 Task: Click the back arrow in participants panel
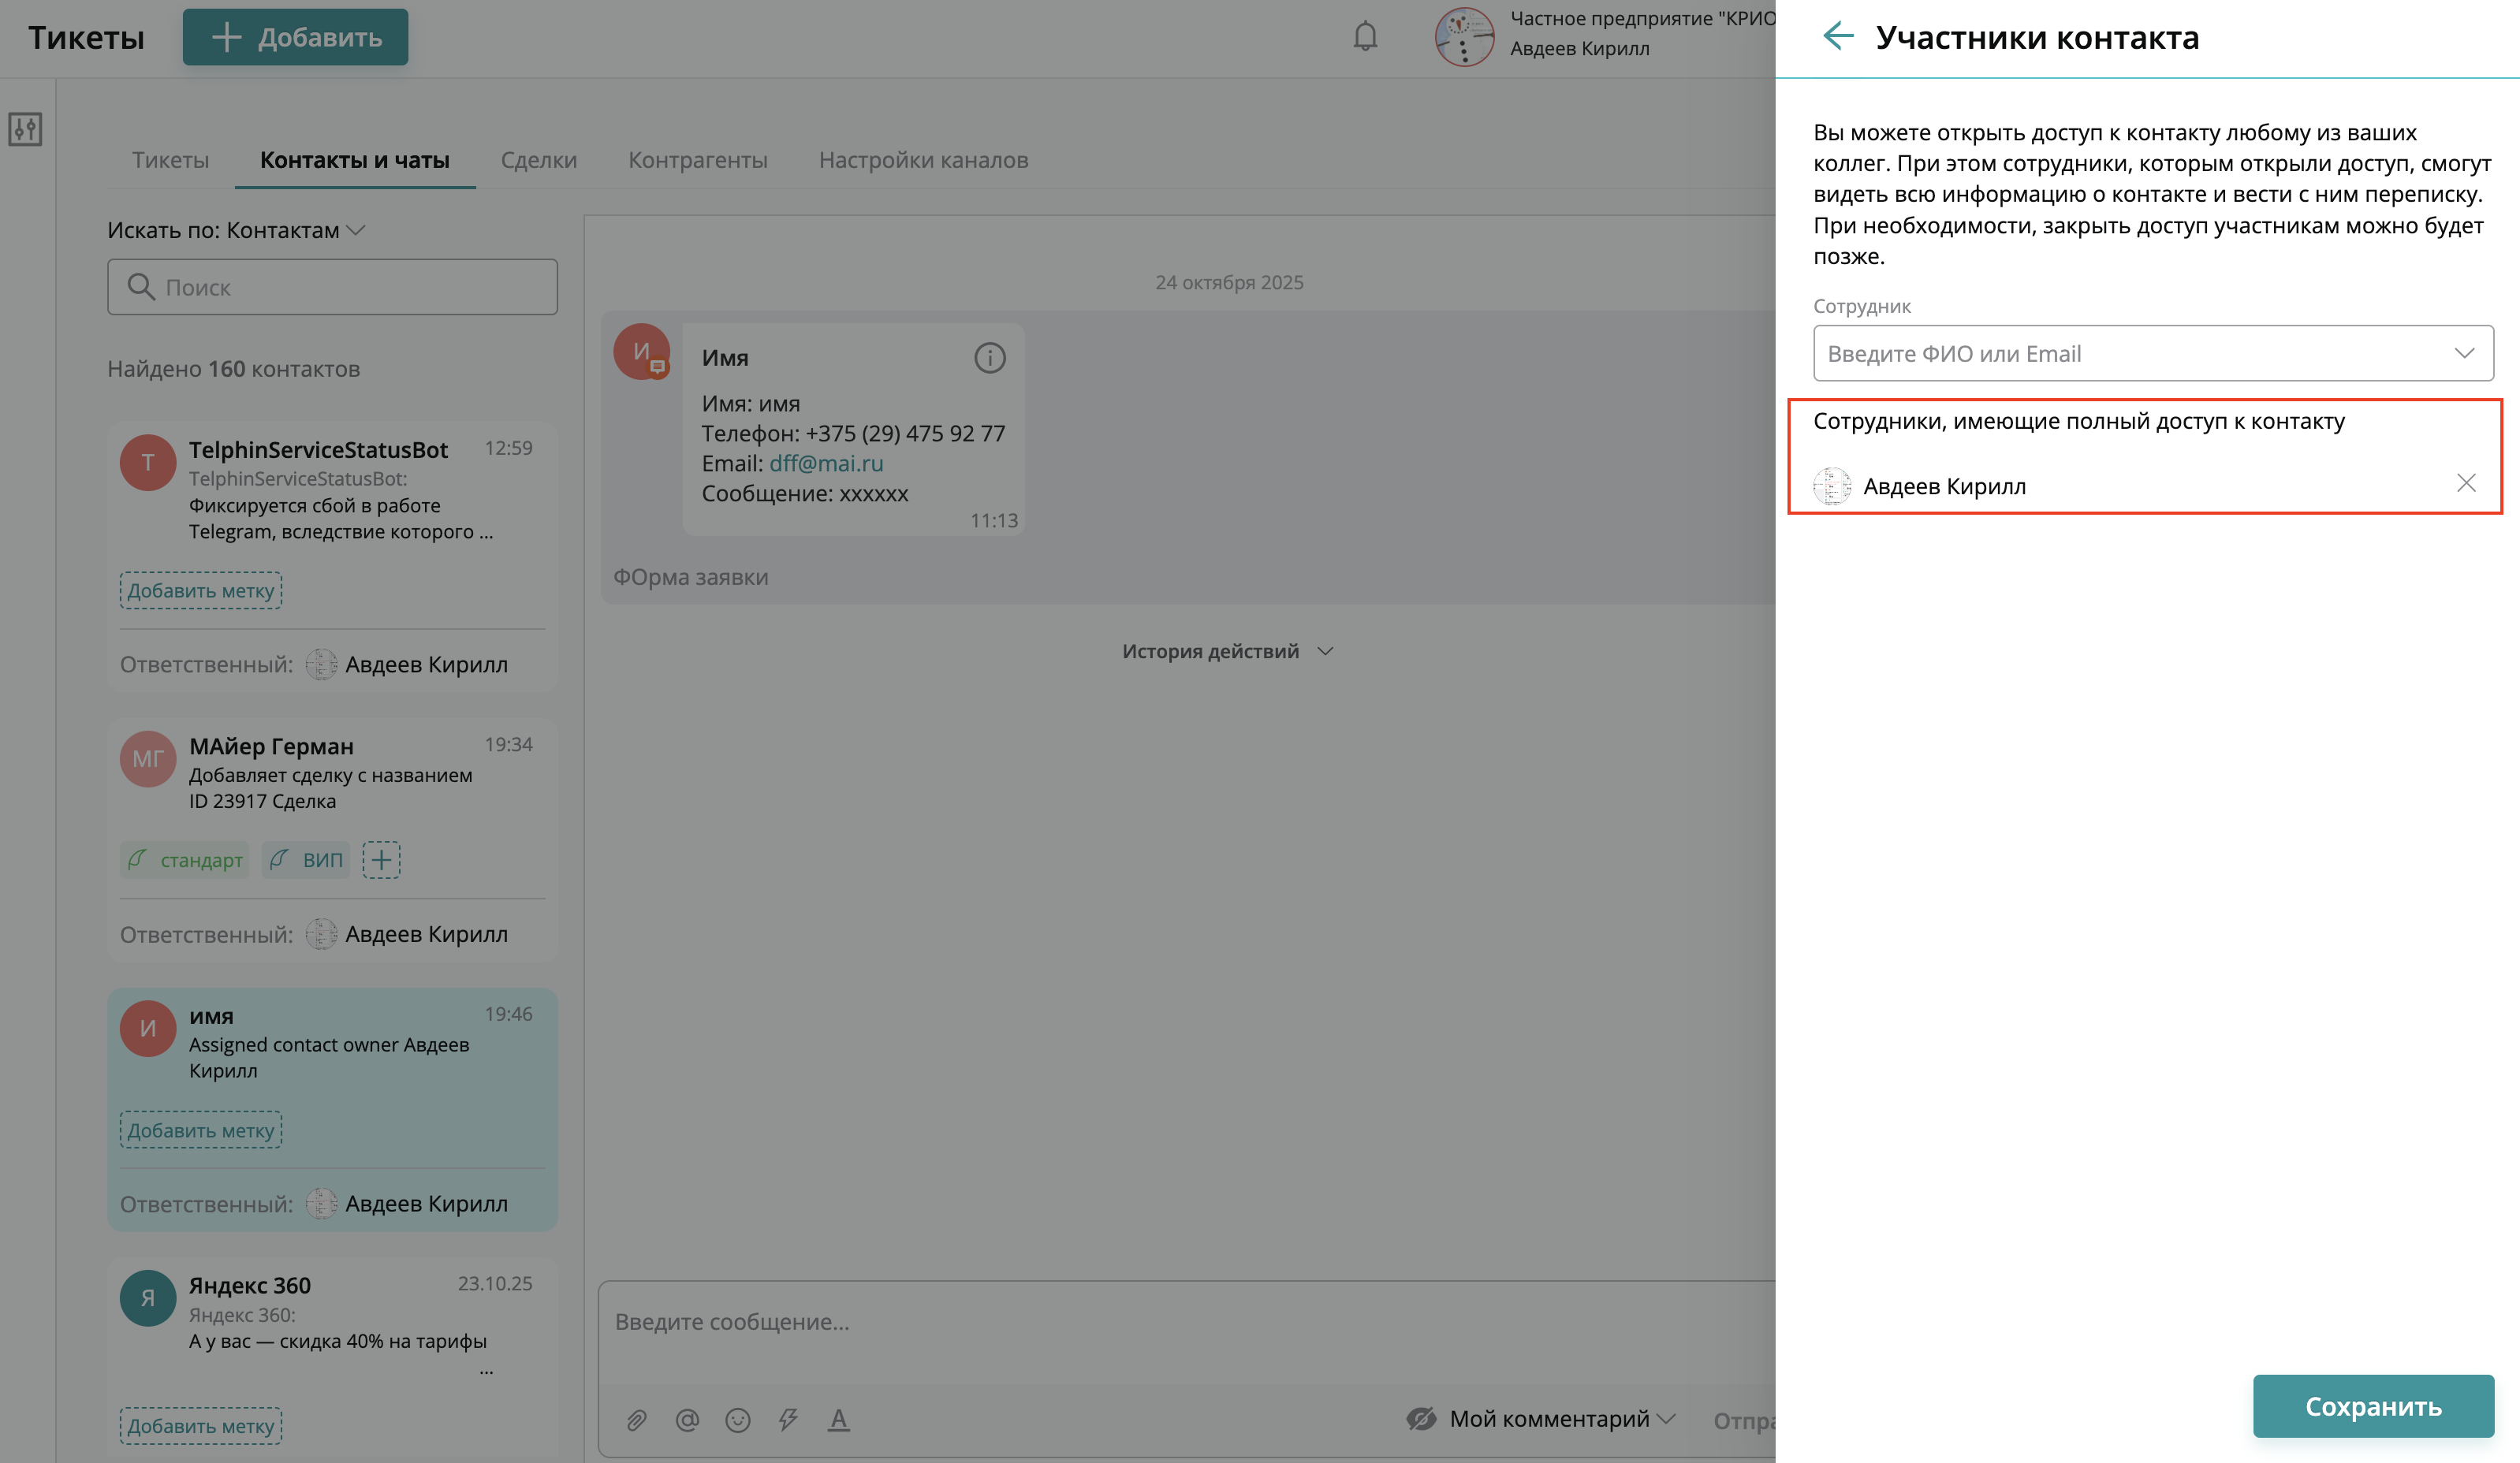pyautogui.click(x=1838, y=36)
